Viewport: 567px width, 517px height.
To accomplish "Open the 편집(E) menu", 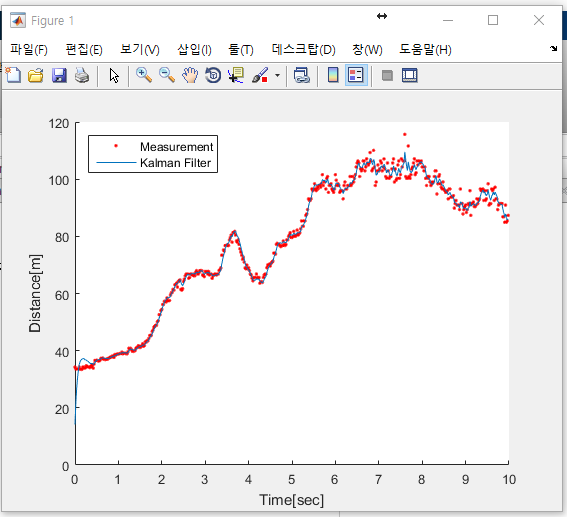I will click(x=84, y=49).
